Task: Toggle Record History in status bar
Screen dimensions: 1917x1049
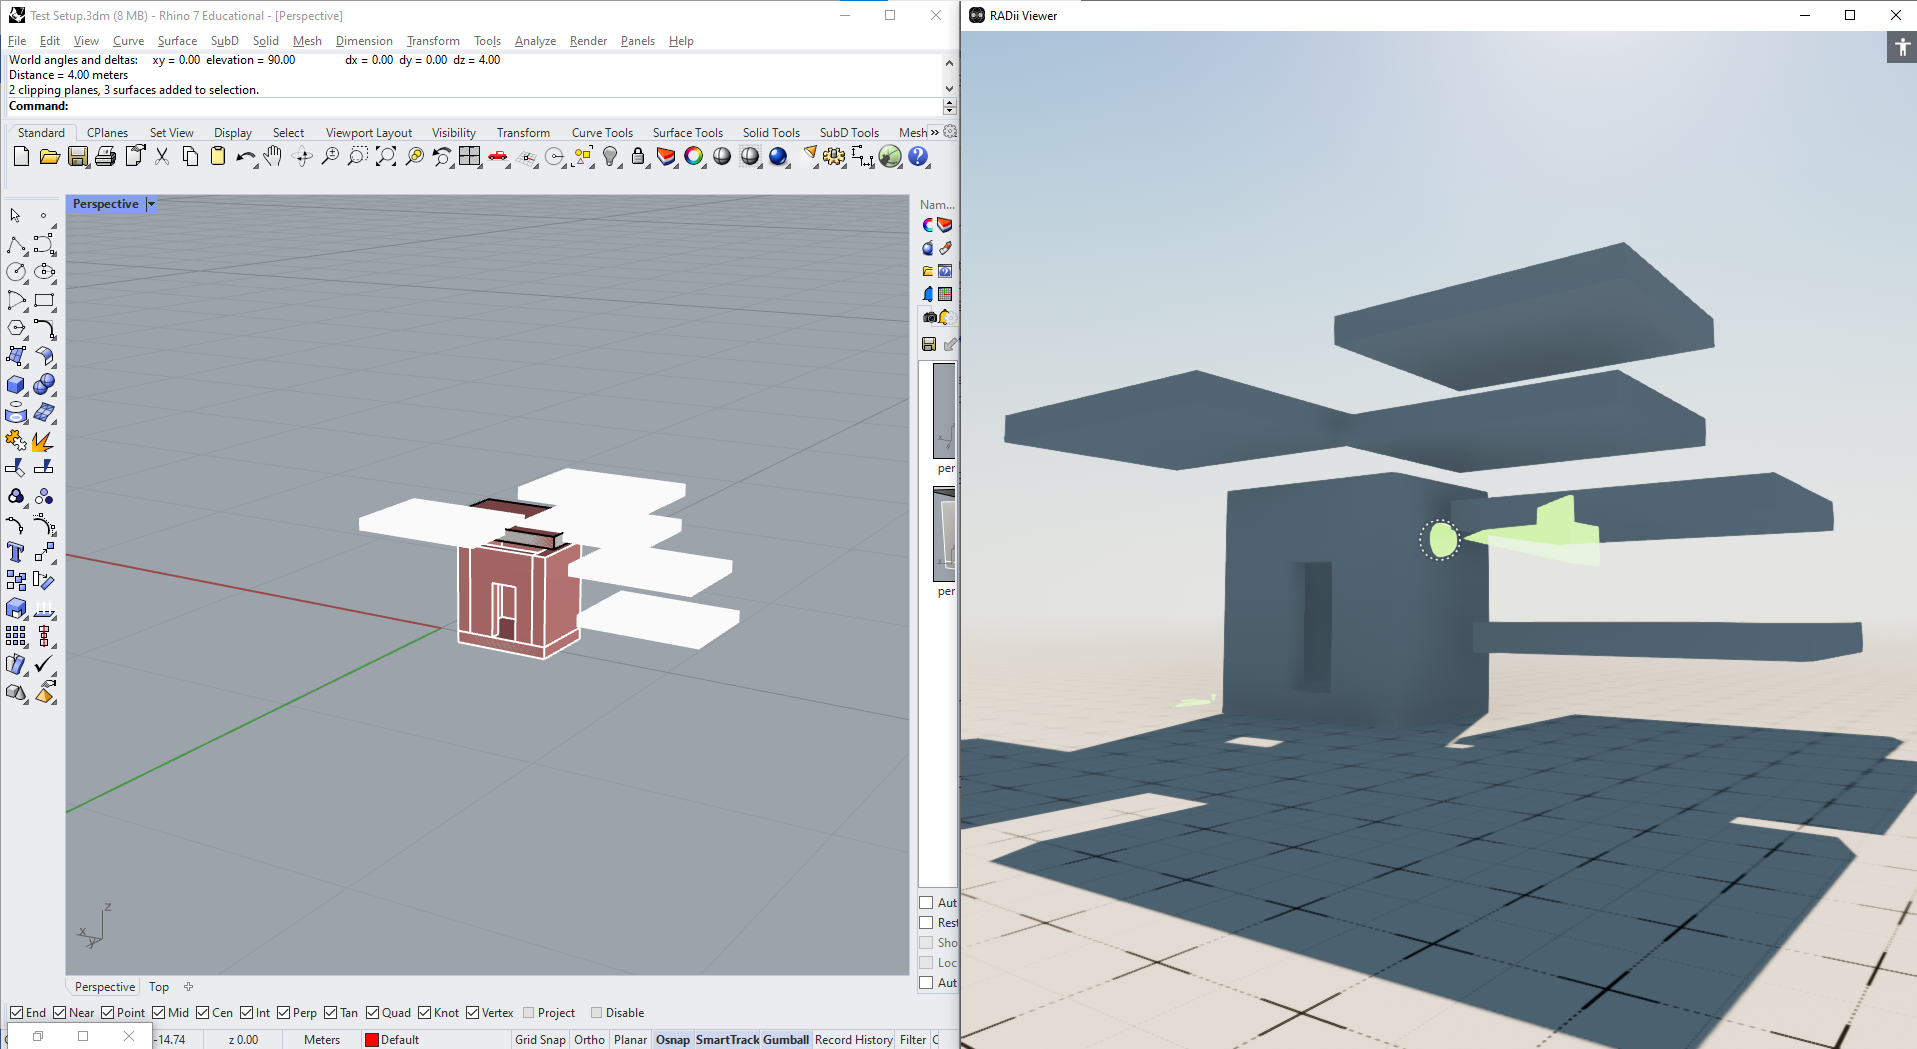Action: coord(853,1040)
